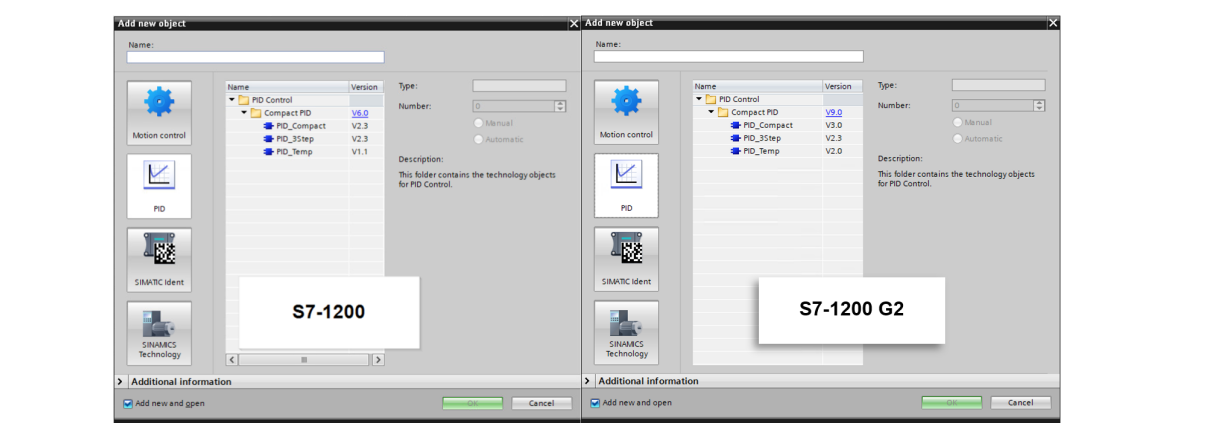
Task: Click Number stepper arrows in left dialog
Action: coord(560,106)
